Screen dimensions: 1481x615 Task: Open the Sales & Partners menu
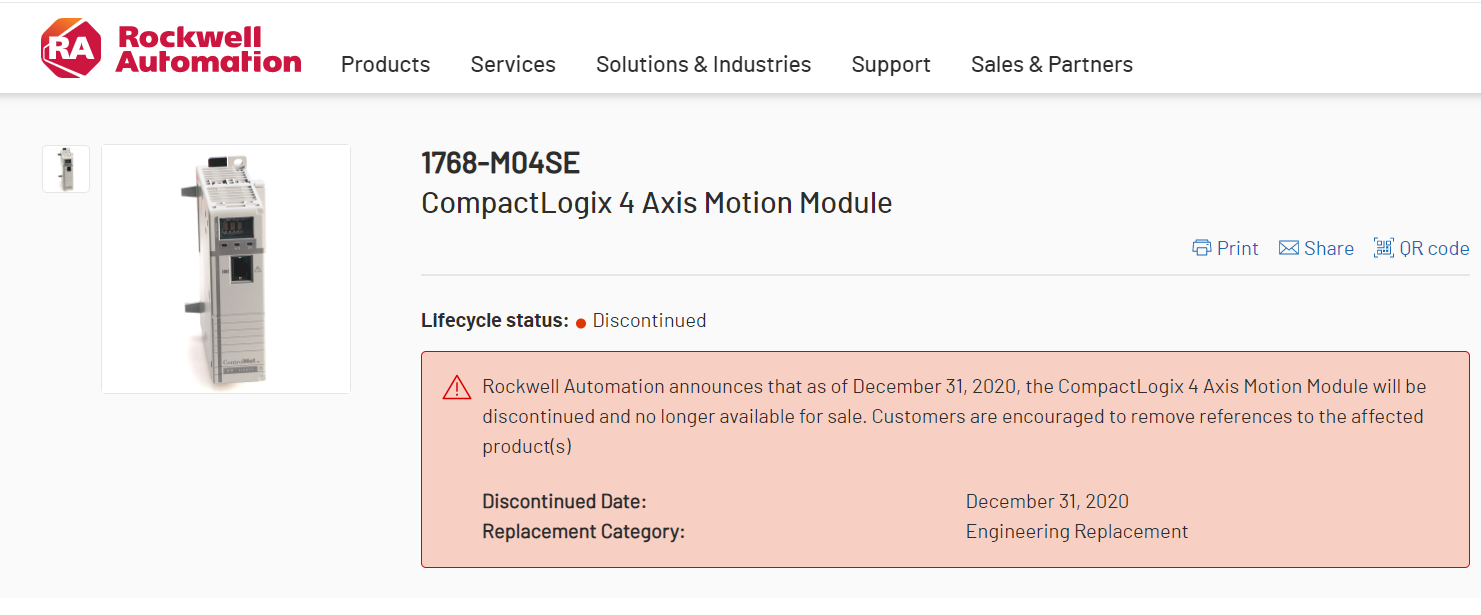(x=1051, y=65)
